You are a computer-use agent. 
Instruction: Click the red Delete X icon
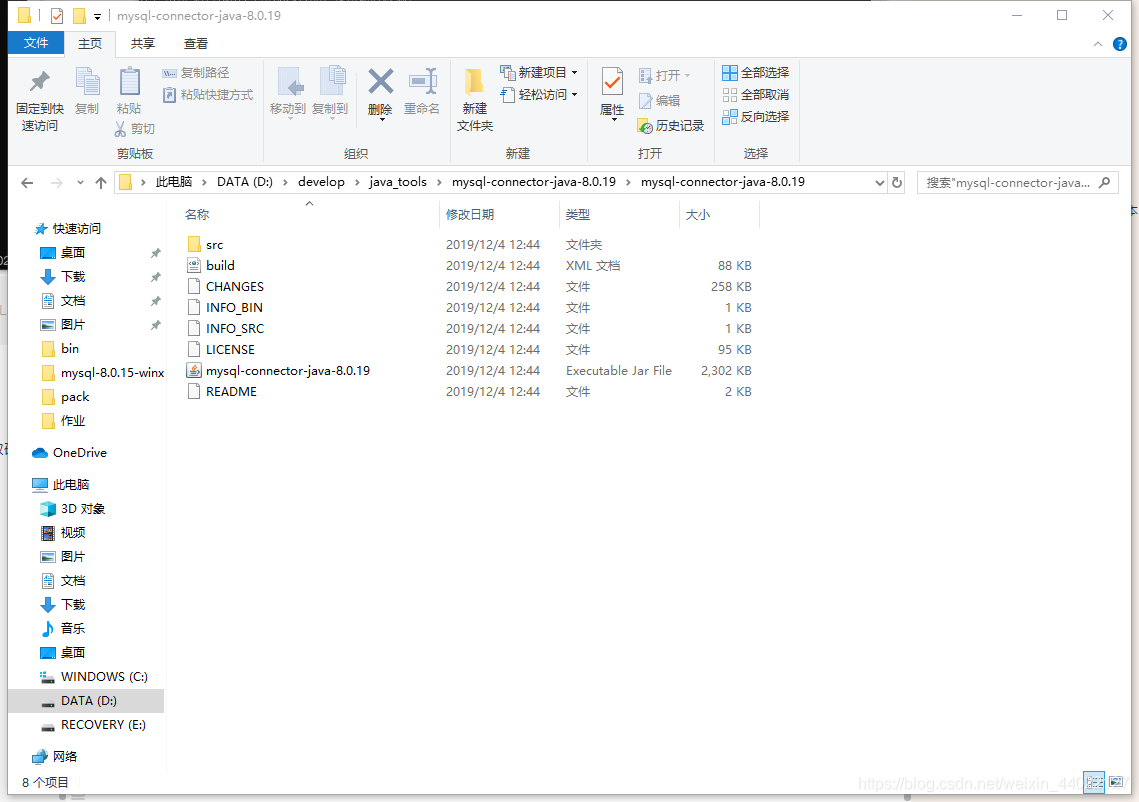coord(381,81)
